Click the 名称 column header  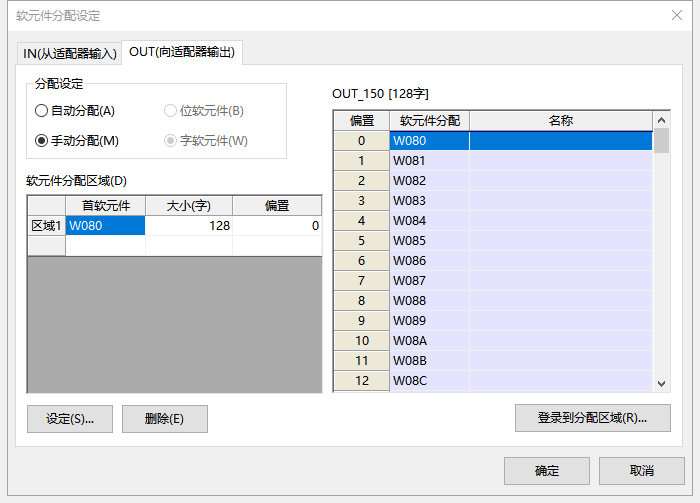coord(560,120)
